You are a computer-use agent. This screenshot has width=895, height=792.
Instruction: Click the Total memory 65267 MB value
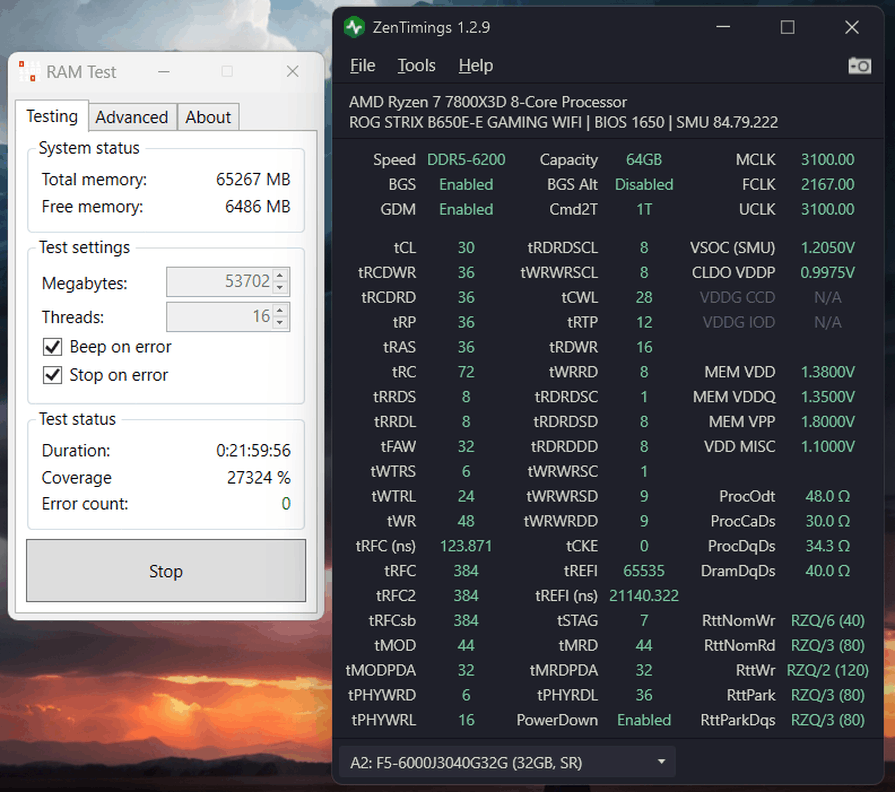[253, 180]
